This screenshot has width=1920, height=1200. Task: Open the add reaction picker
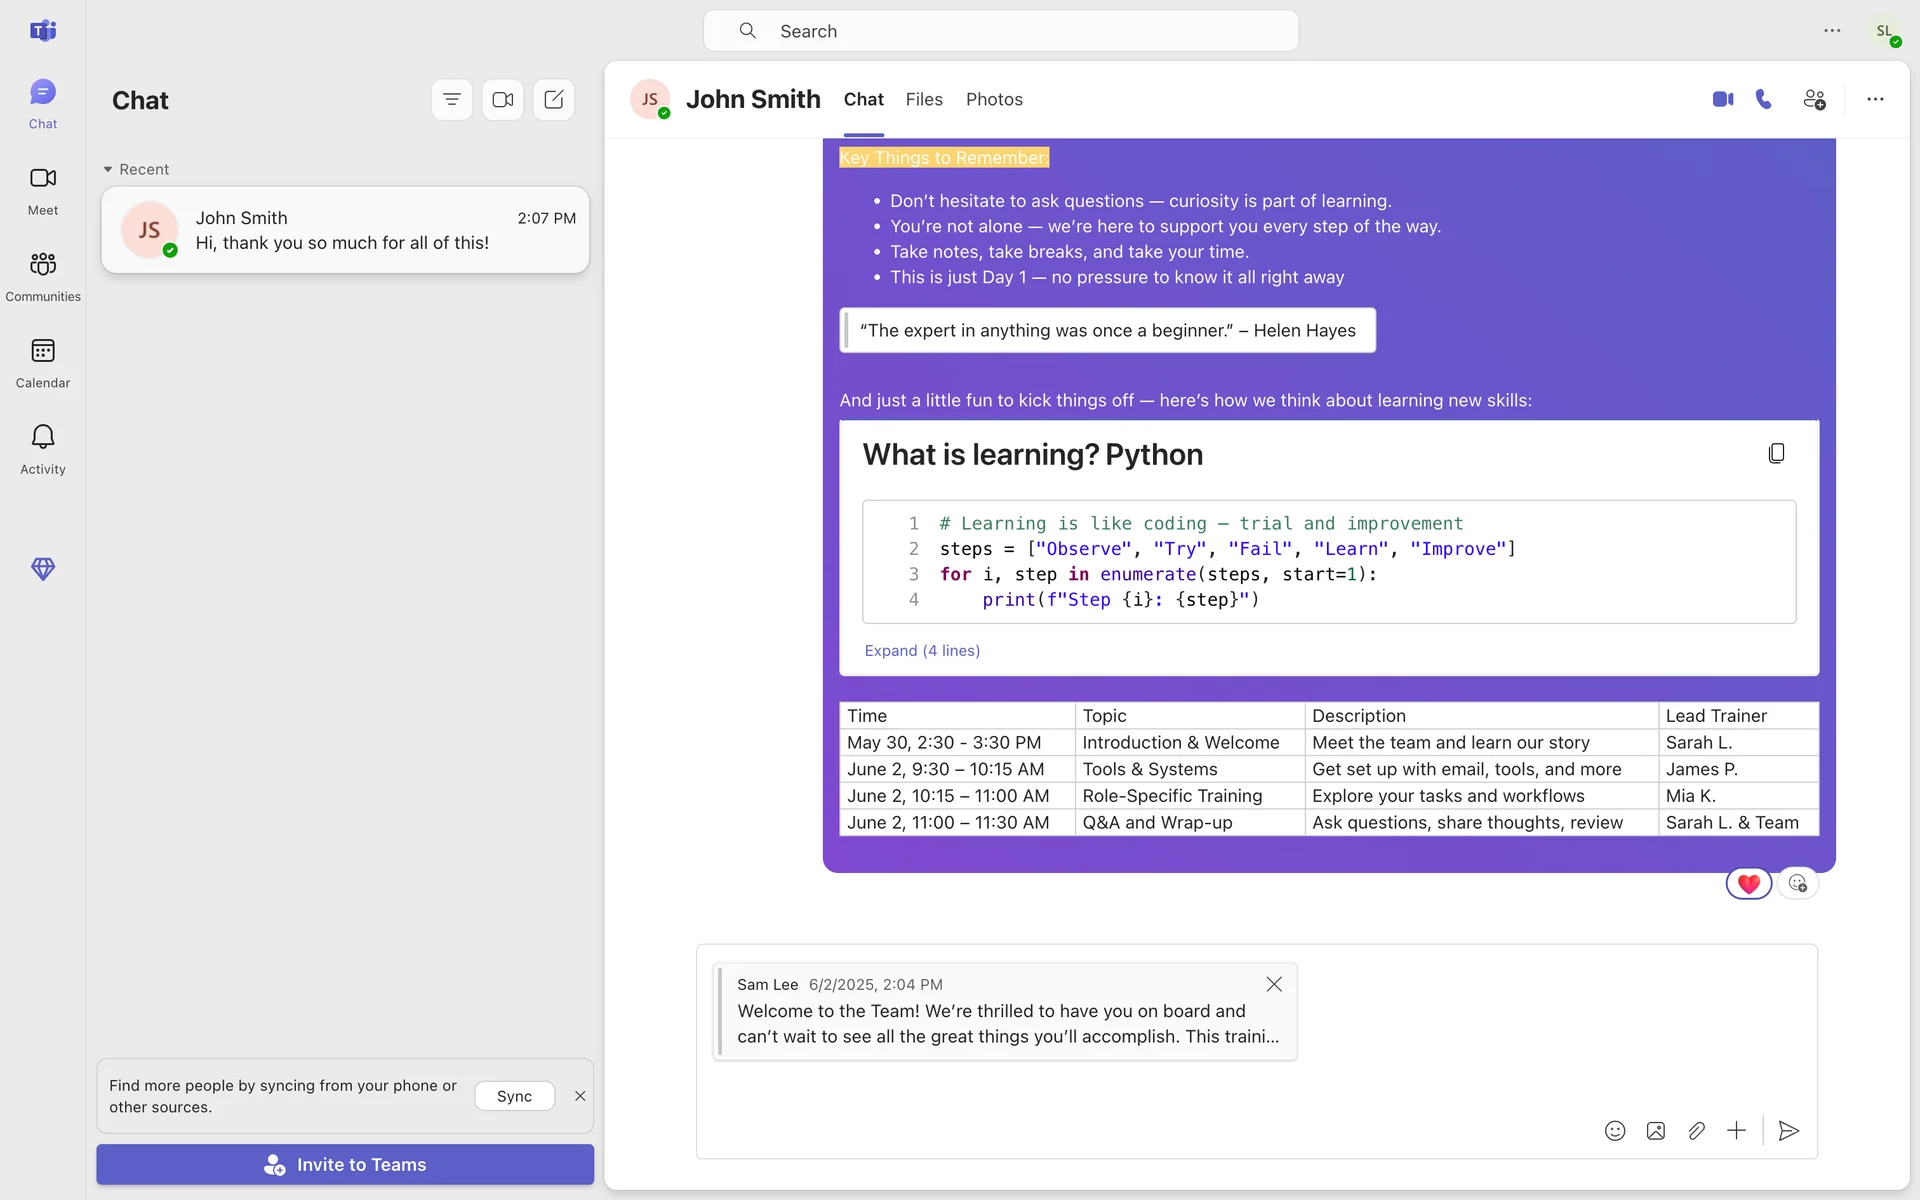pyautogui.click(x=1798, y=883)
